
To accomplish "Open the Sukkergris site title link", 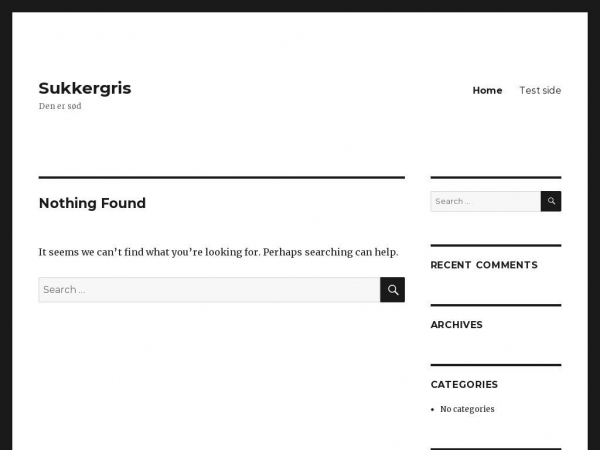I will [85, 88].
